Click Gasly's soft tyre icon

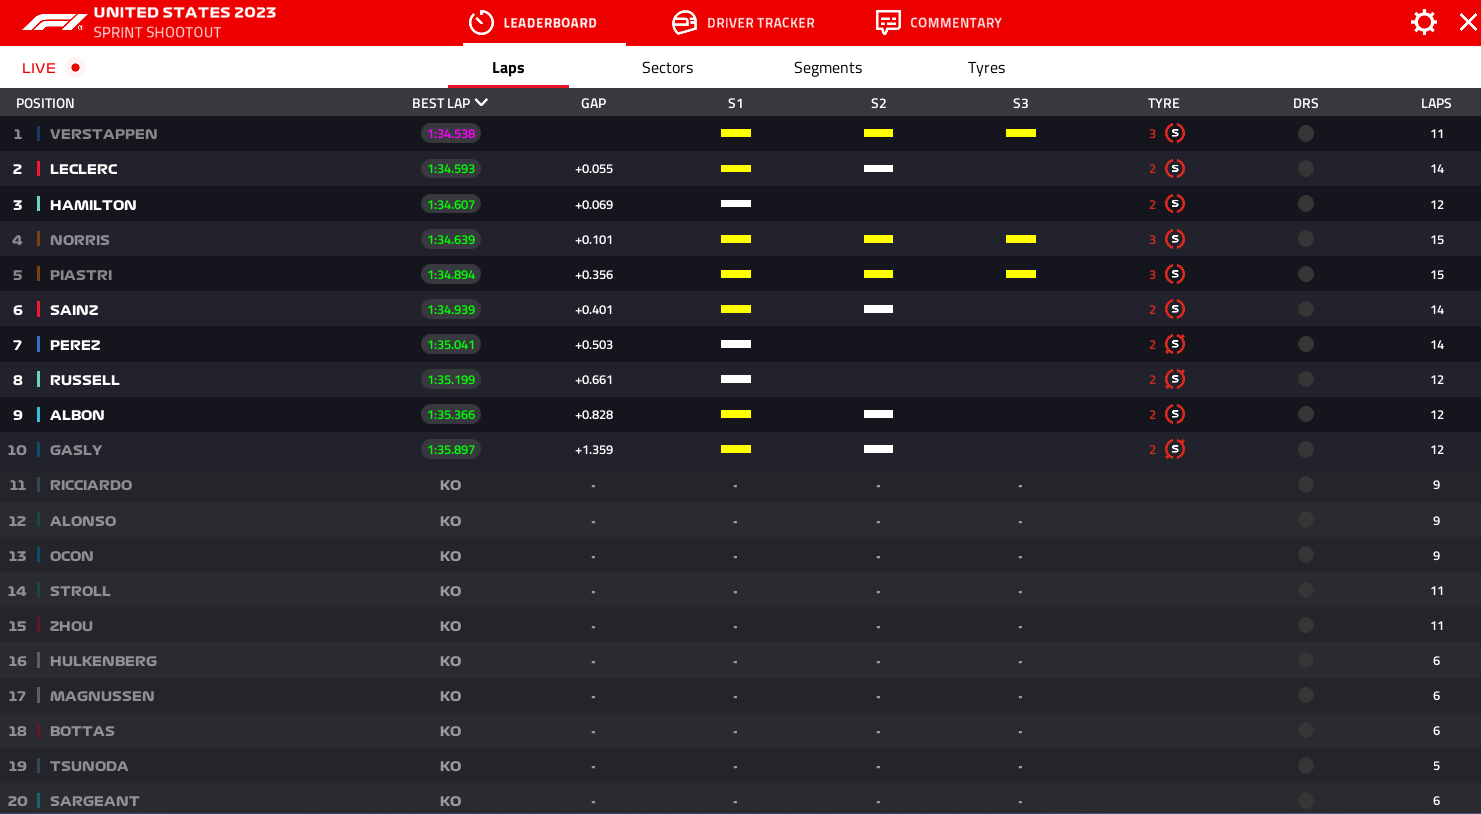coord(1175,449)
